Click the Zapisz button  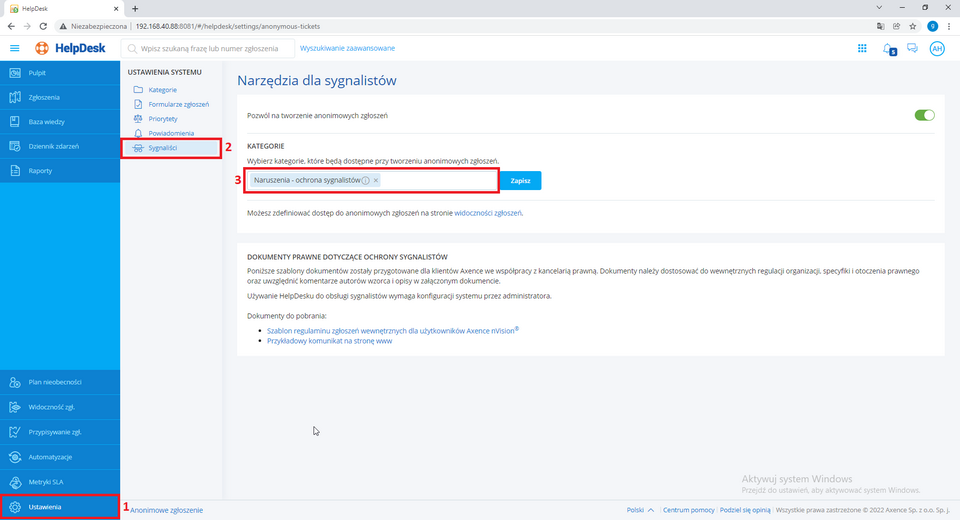point(520,181)
